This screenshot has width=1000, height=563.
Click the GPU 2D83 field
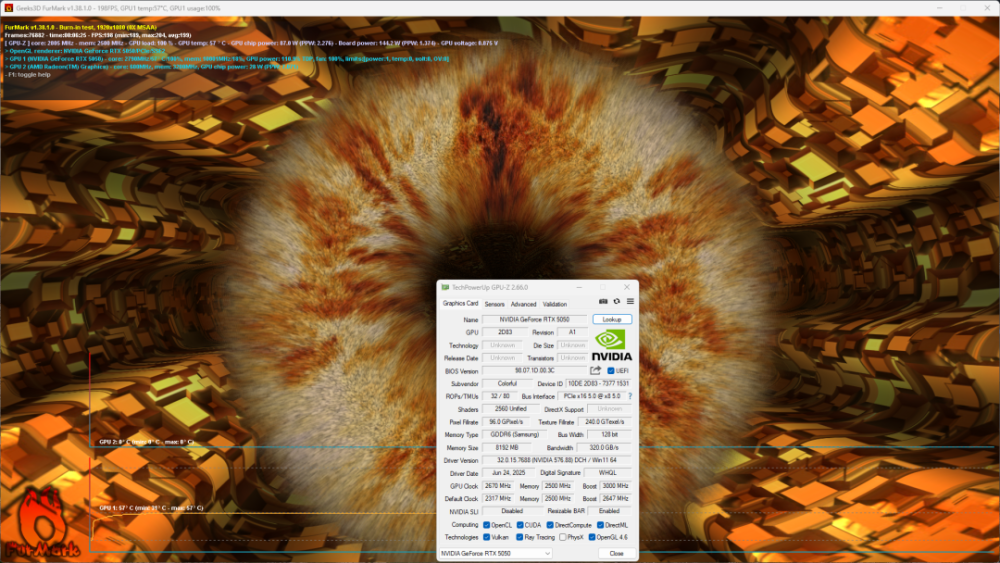pyautogui.click(x=505, y=332)
